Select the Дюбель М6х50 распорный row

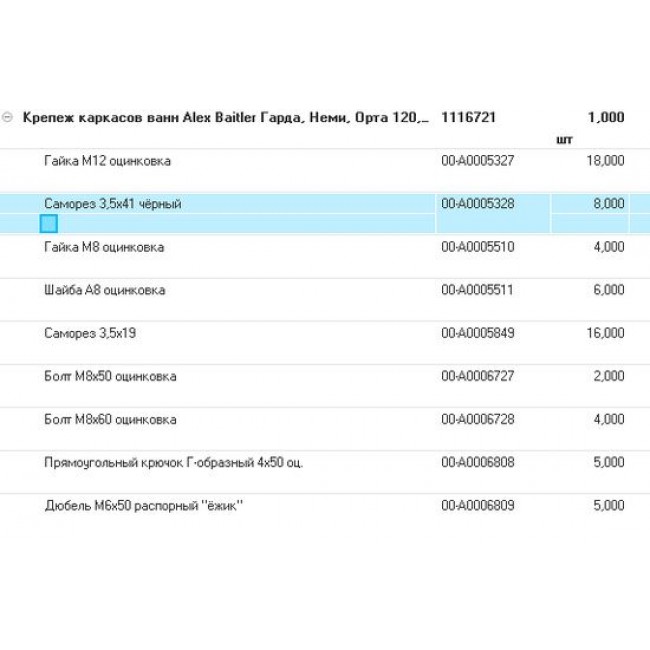(143, 506)
